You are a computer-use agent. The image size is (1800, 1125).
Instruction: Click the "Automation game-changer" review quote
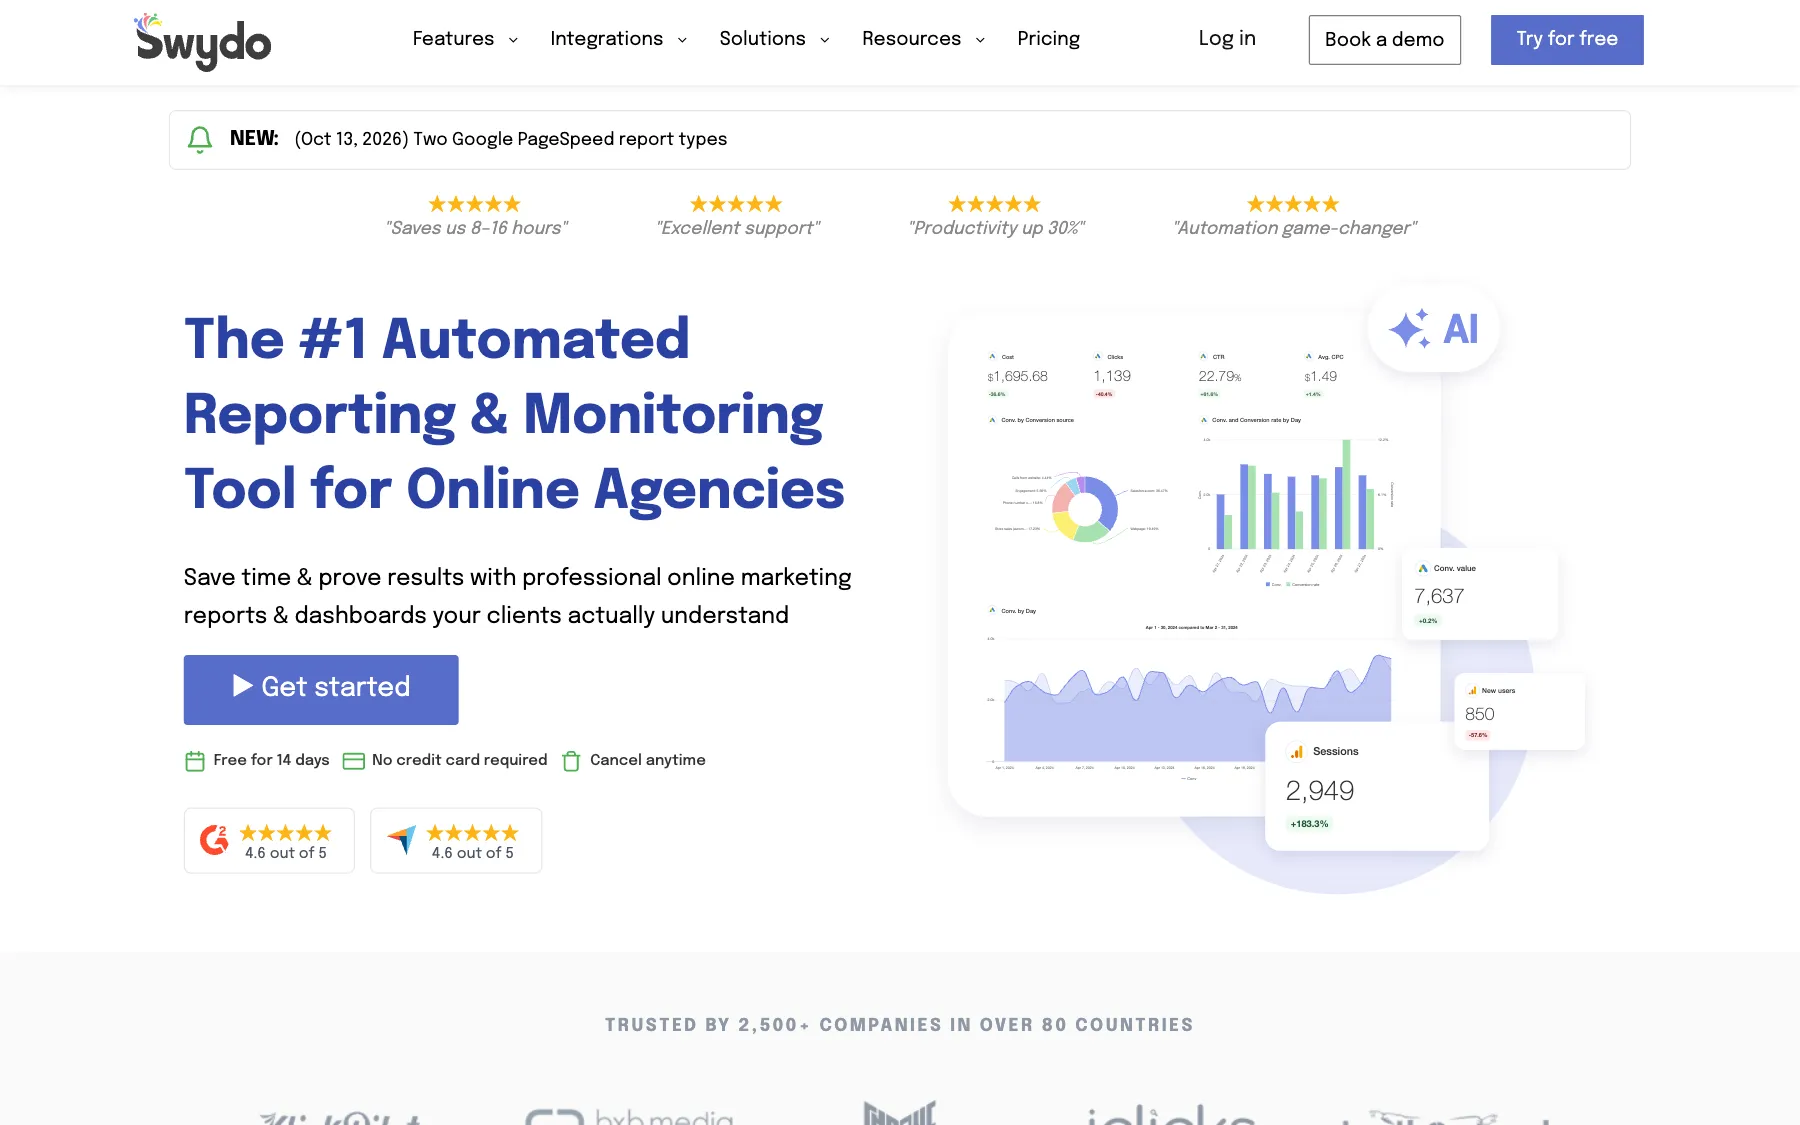coord(1295,228)
